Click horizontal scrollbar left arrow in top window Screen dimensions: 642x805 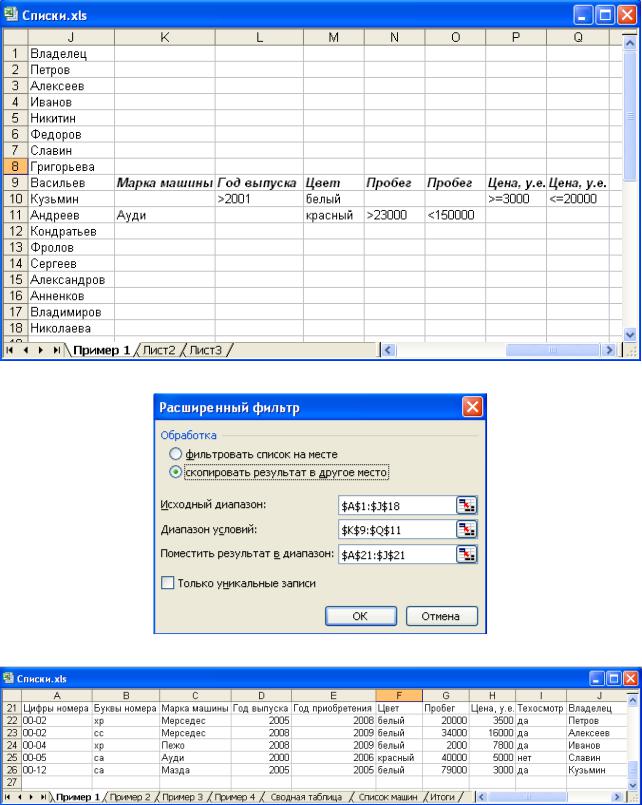point(388,350)
